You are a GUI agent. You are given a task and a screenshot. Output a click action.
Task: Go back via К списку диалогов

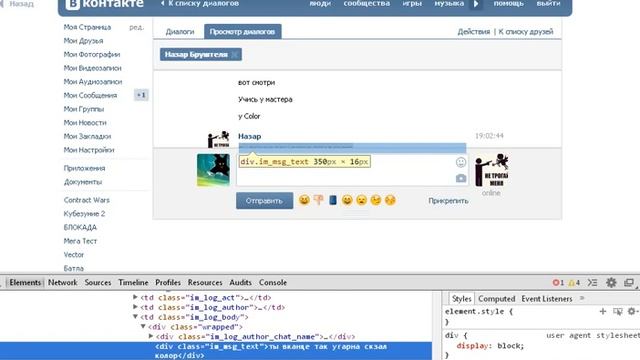point(200,4)
